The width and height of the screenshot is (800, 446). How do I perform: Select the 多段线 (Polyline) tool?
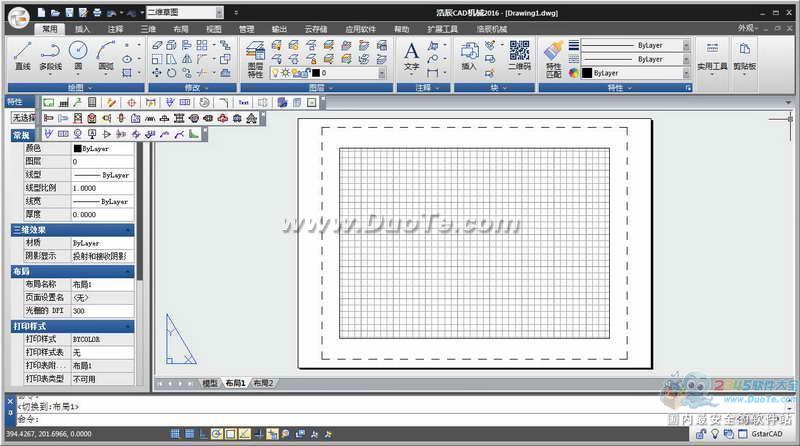click(50, 56)
